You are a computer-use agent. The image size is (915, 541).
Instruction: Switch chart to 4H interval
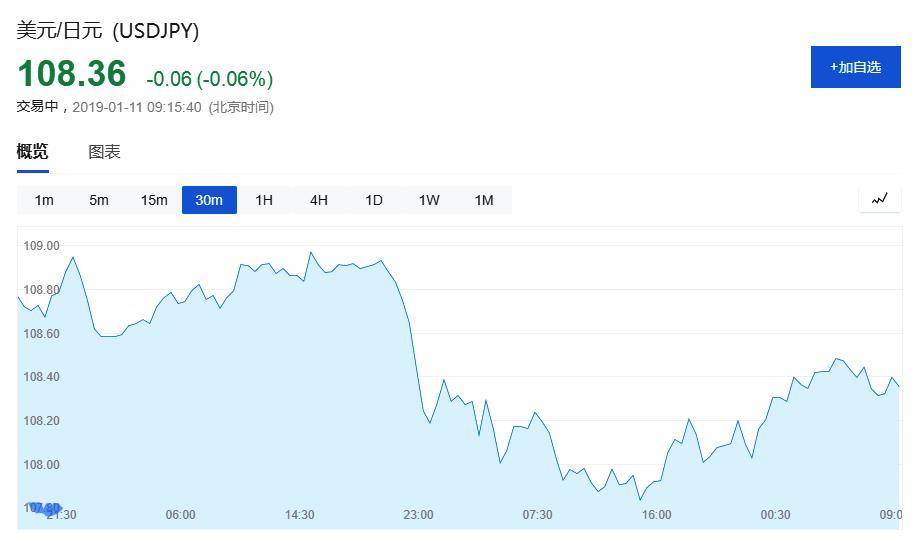click(x=319, y=200)
